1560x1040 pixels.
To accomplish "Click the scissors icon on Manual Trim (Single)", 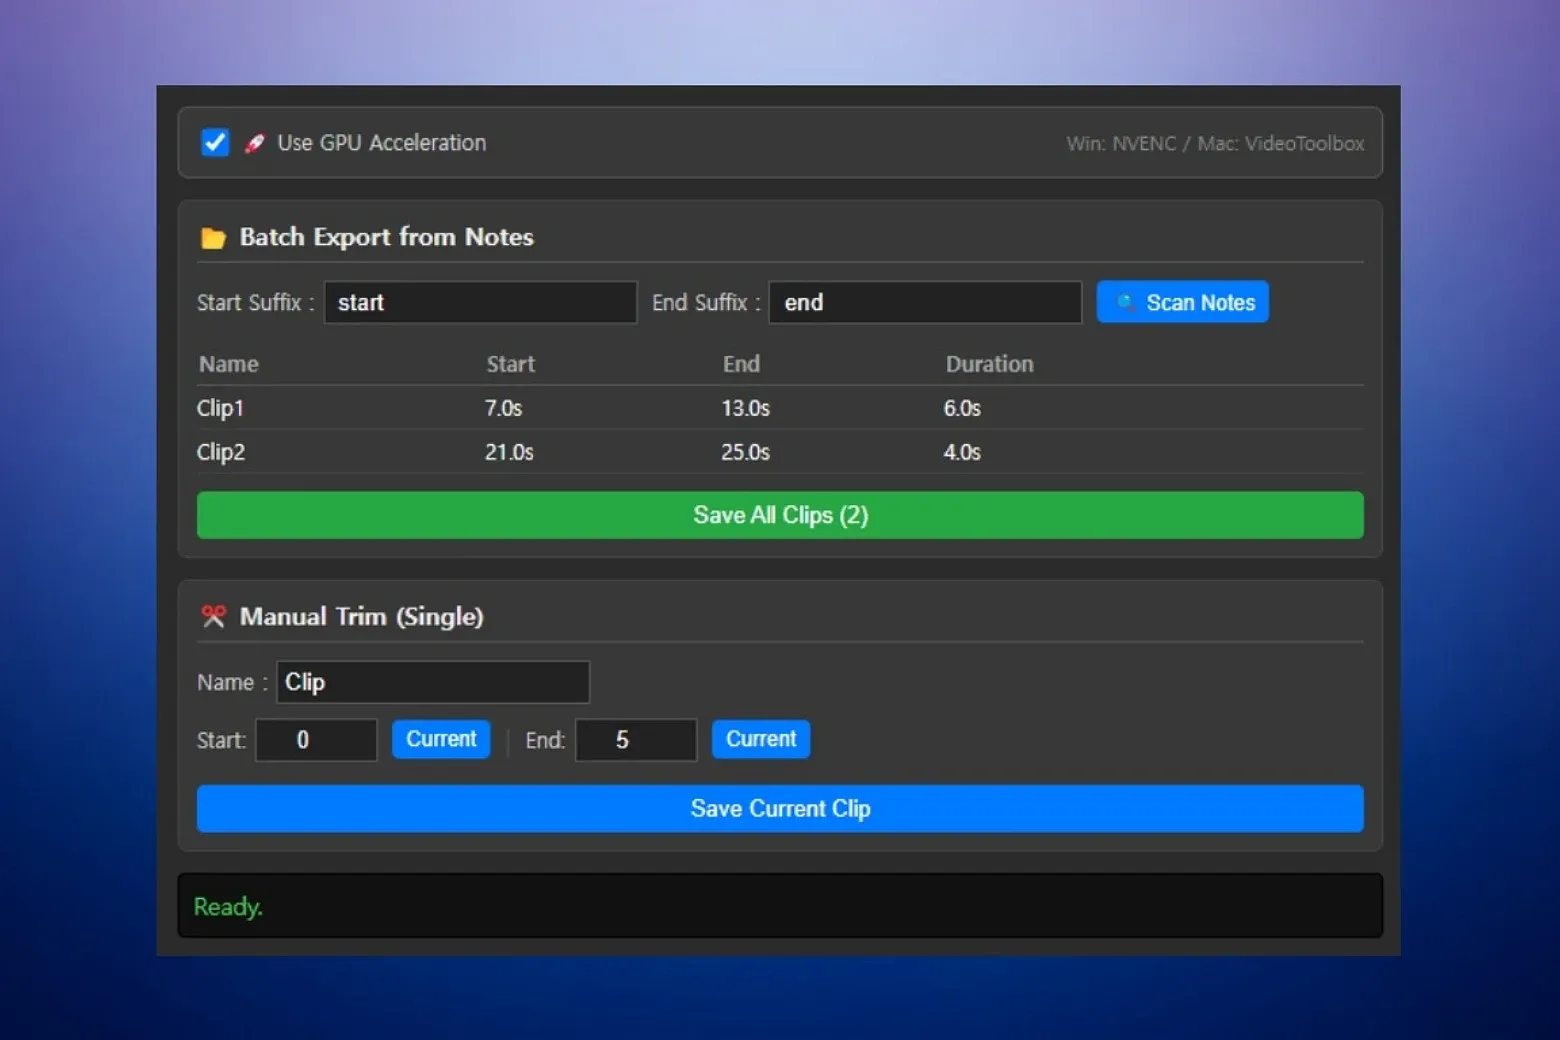I will [212, 616].
